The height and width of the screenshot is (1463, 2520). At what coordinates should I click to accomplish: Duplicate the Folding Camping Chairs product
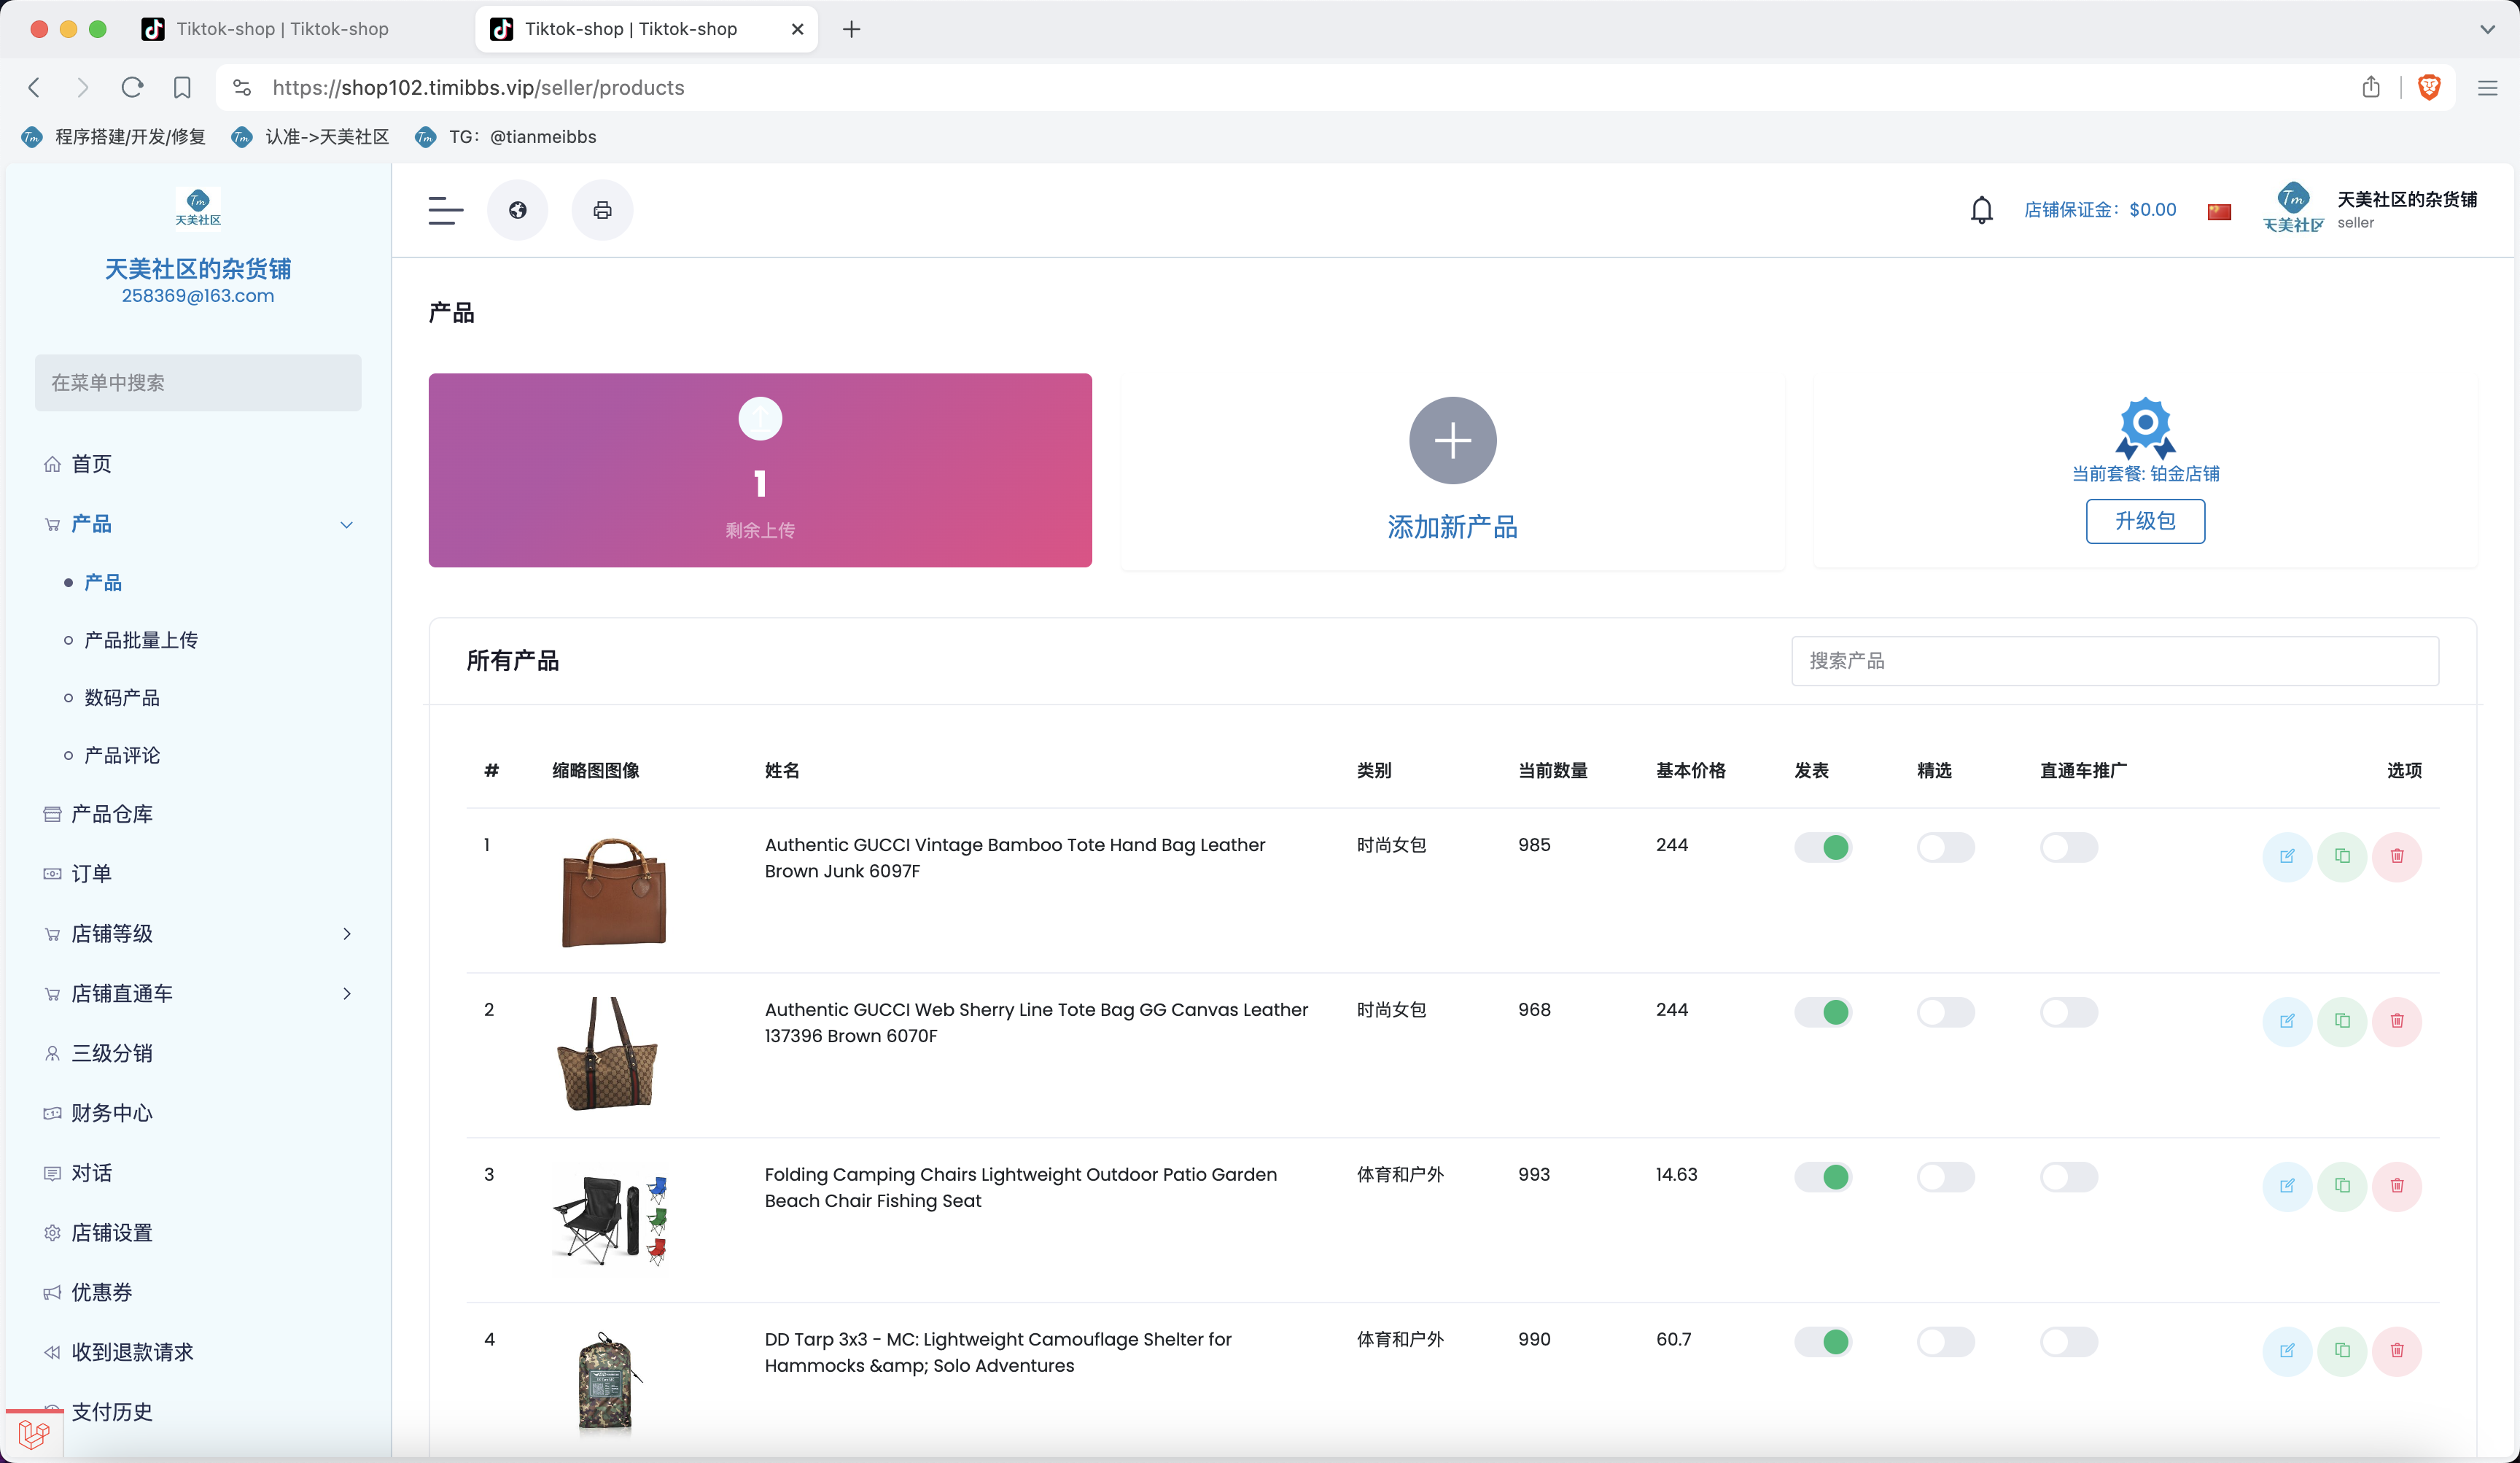(x=2342, y=1186)
